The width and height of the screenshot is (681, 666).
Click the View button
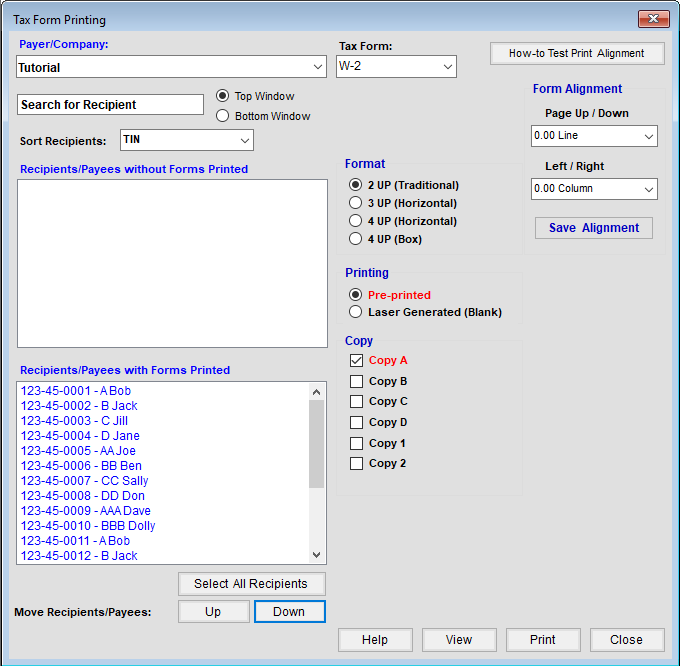[459, 640]
